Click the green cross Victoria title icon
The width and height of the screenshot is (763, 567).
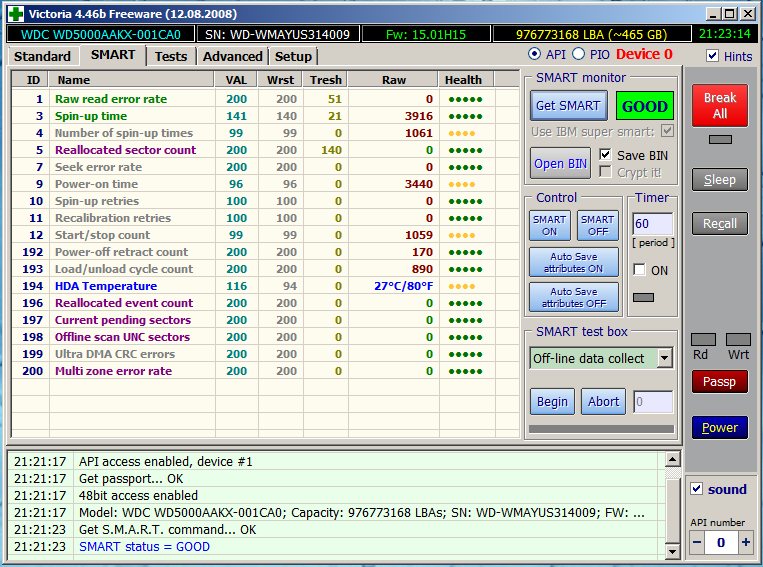(x=15, y=13)
